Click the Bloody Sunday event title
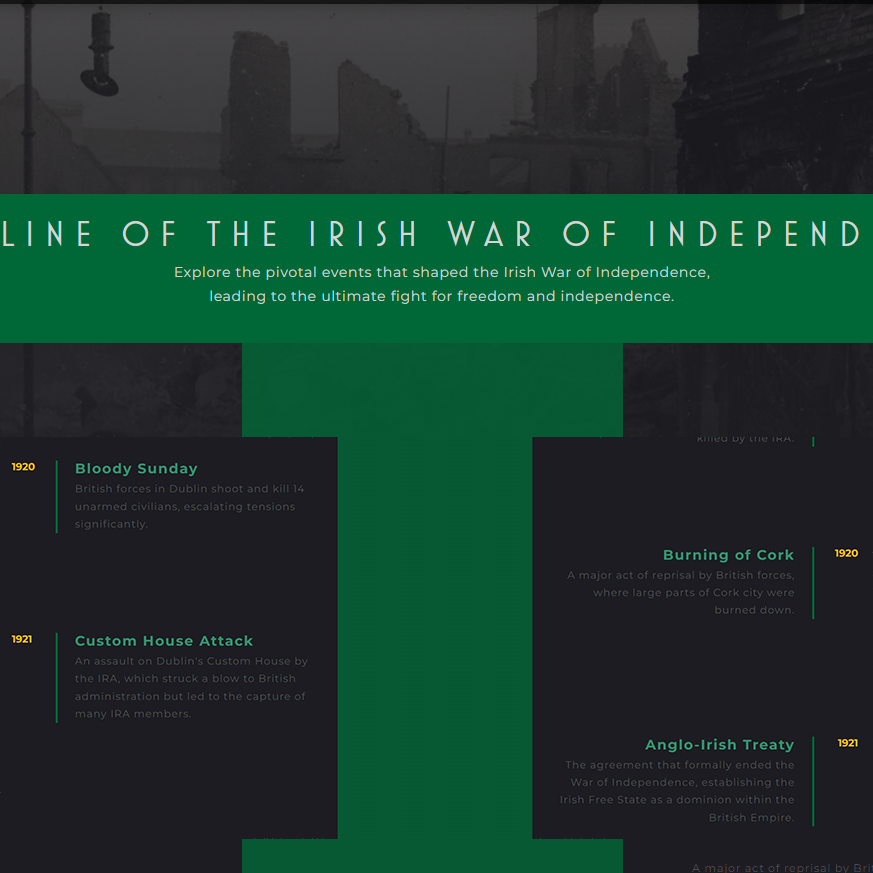 (x=136, y=468)
